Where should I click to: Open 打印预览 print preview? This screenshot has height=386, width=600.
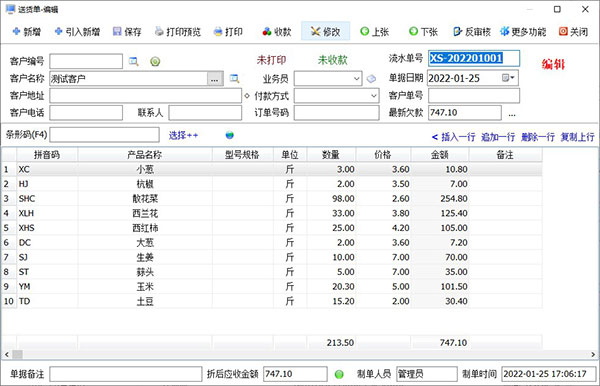coord(178,32)
